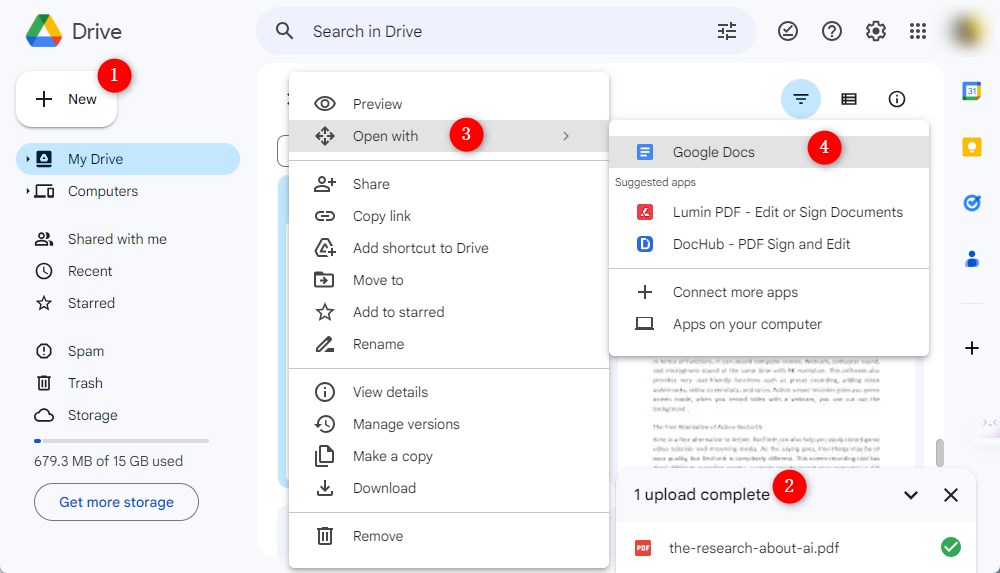This screenshot has width=1000, height=573.
Task: Choose Move to from the menu
Action: 449,280
